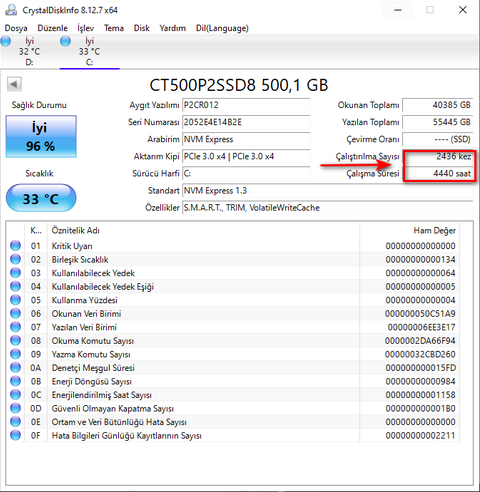
Task: Click status orb for Kritik Uyarı row
Action: (15, 246)
